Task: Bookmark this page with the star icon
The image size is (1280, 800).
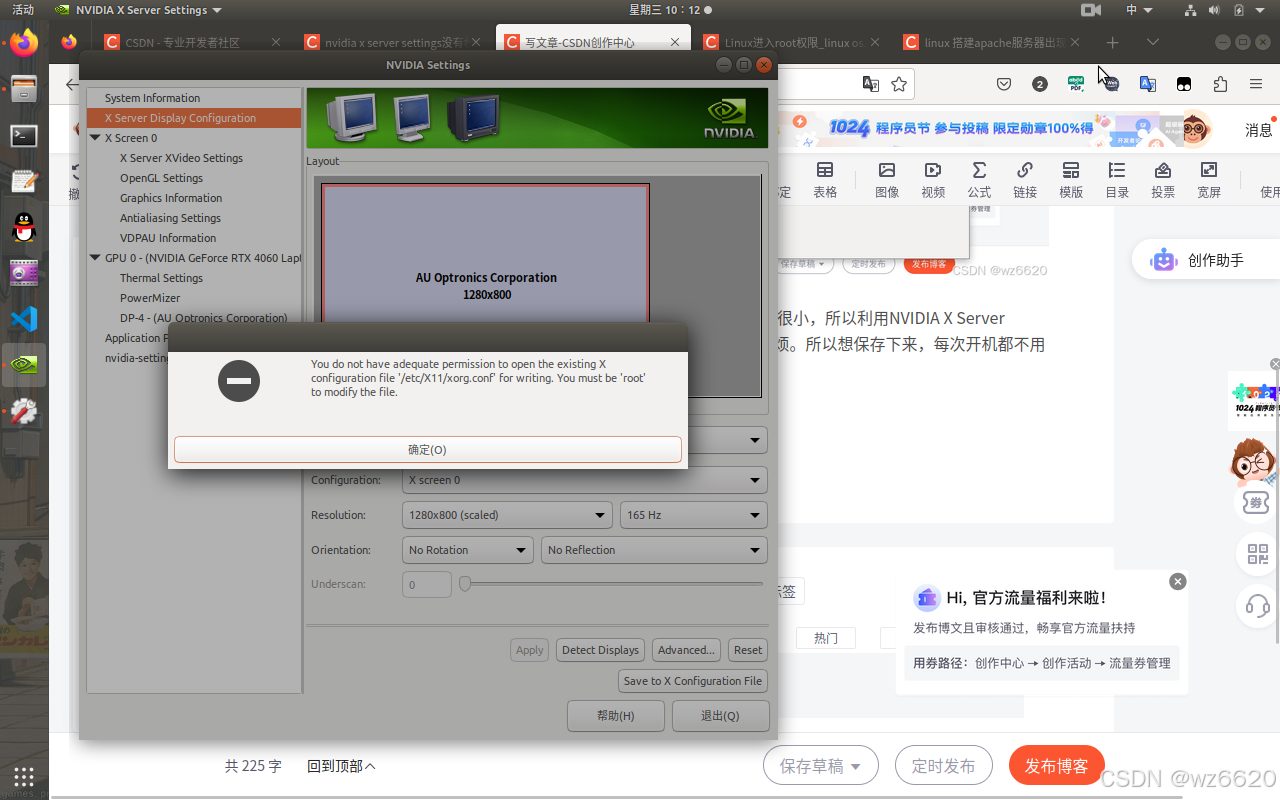Action: (x=899, y=85)
